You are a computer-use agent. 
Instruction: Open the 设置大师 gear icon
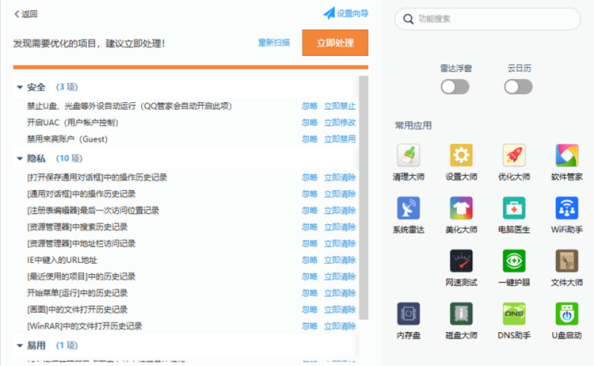click(461, 155)
